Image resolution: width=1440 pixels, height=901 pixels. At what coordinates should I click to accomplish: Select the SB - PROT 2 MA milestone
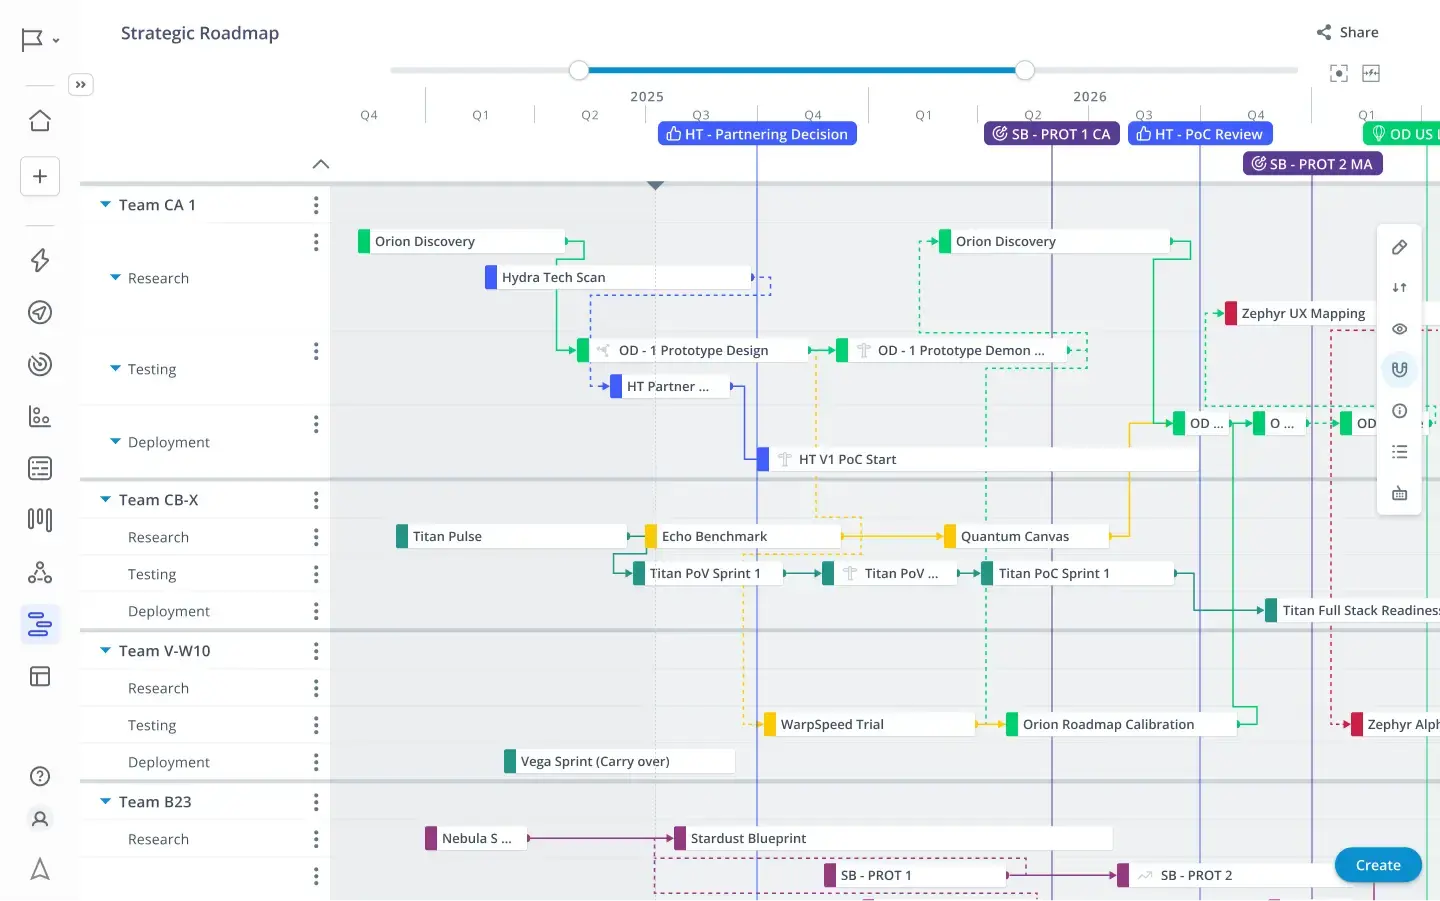pyautogui.click(x=1312, y=164)
